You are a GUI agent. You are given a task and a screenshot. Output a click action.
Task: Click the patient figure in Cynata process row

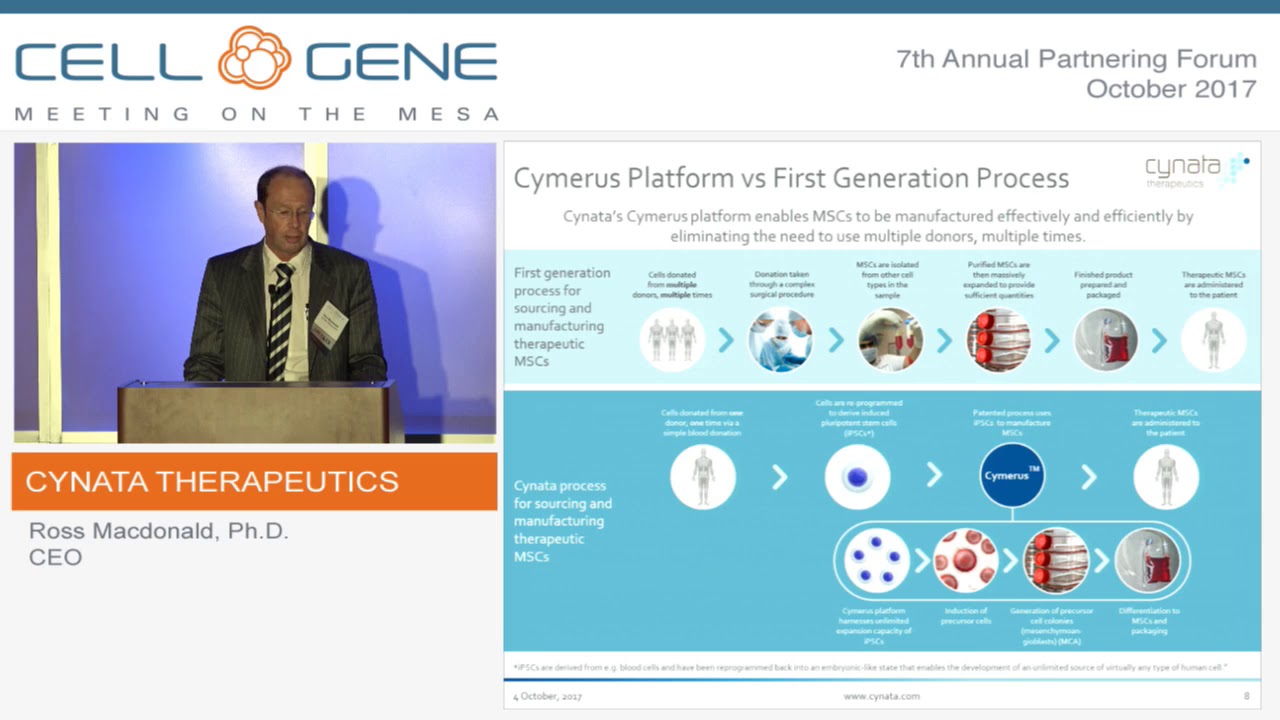pos(1166,476)
